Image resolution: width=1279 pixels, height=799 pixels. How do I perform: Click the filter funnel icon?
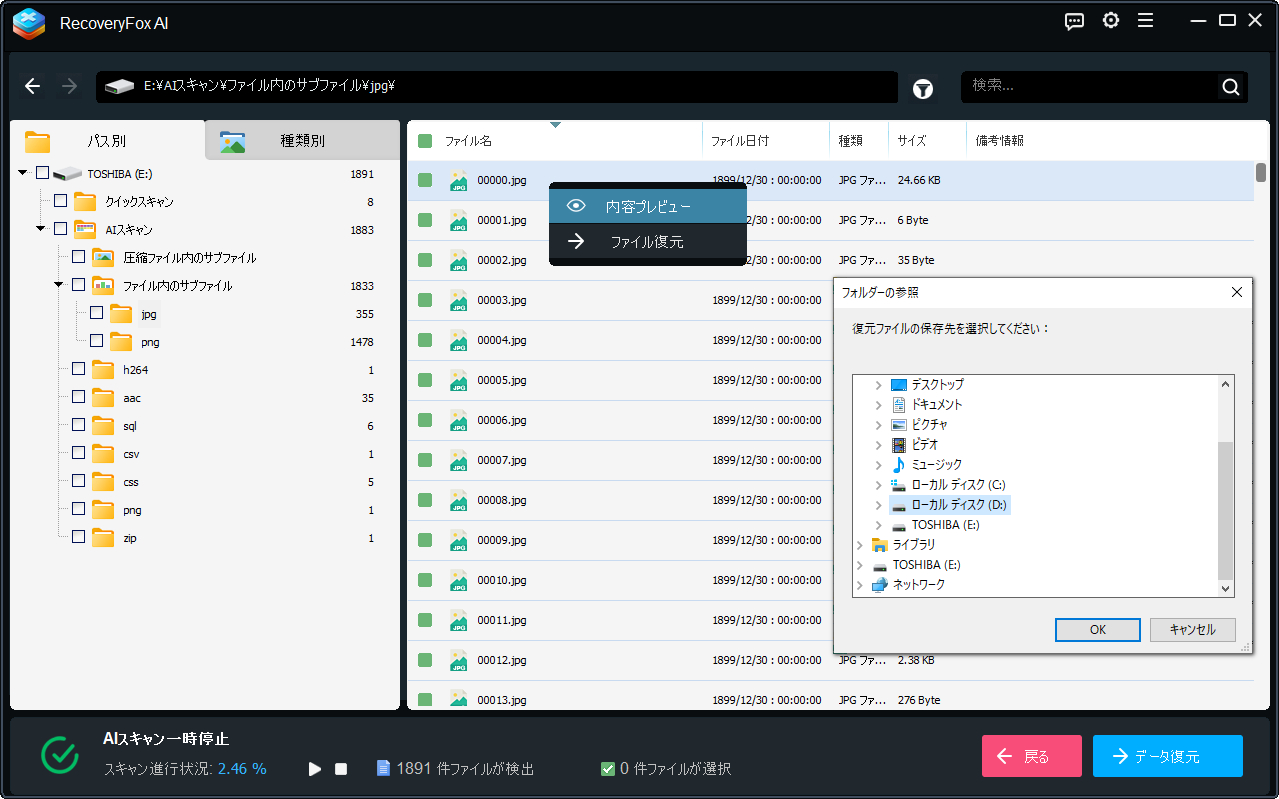coord(922,89)
